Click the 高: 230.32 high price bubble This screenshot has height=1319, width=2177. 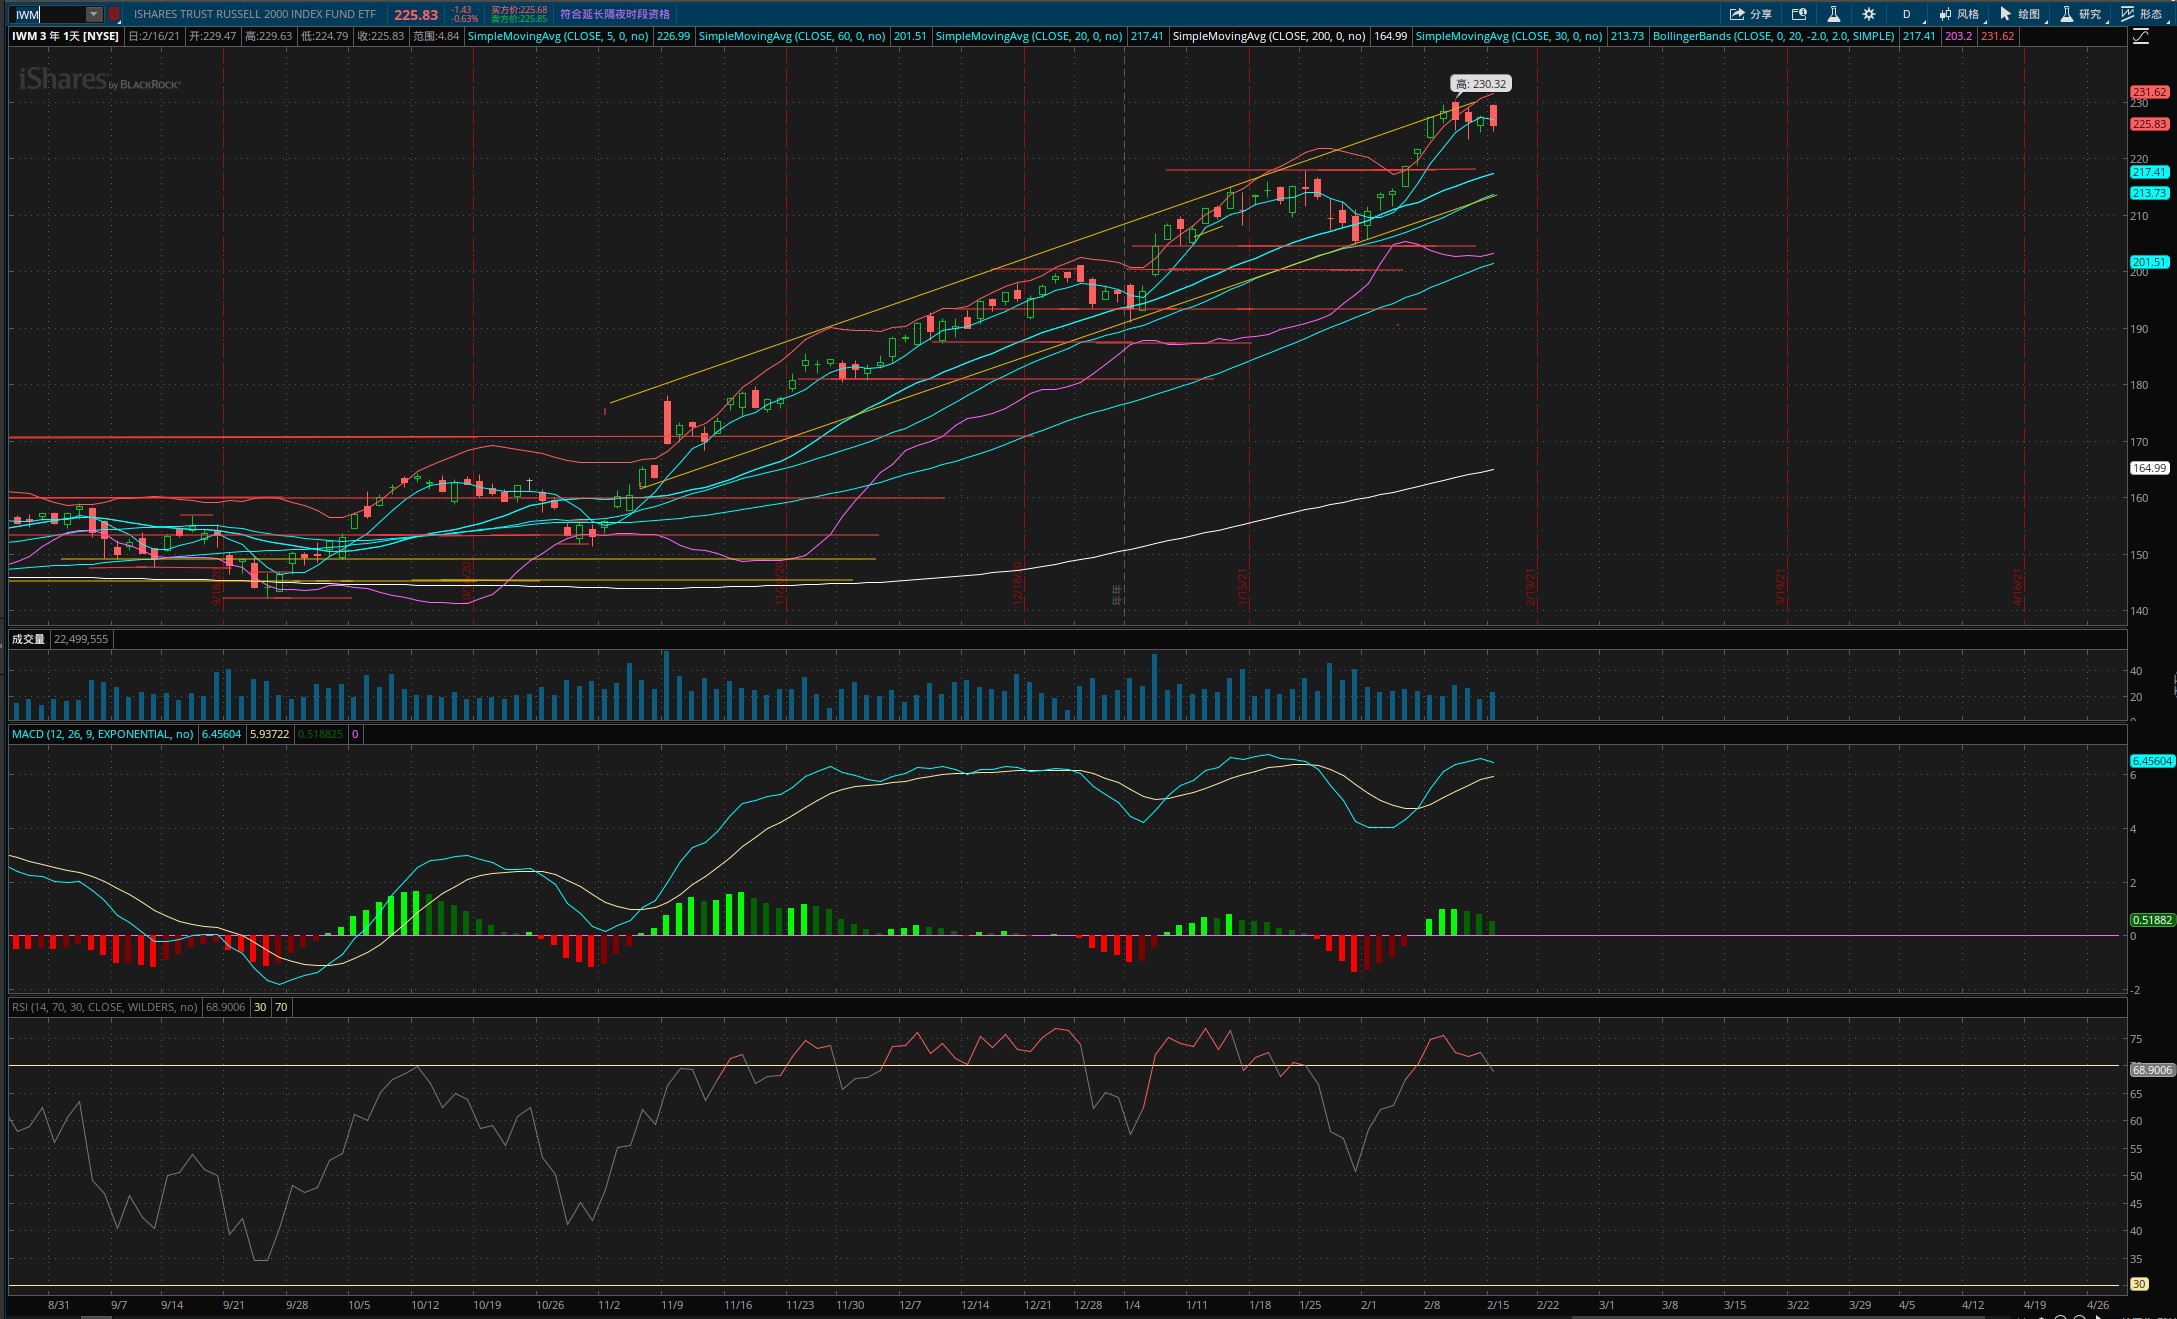(1481, 84)
